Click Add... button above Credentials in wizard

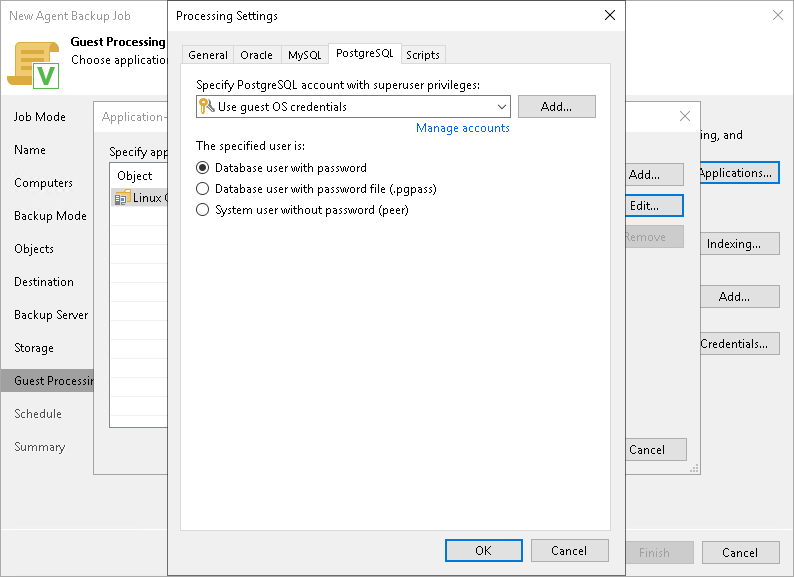click(739, 296)
